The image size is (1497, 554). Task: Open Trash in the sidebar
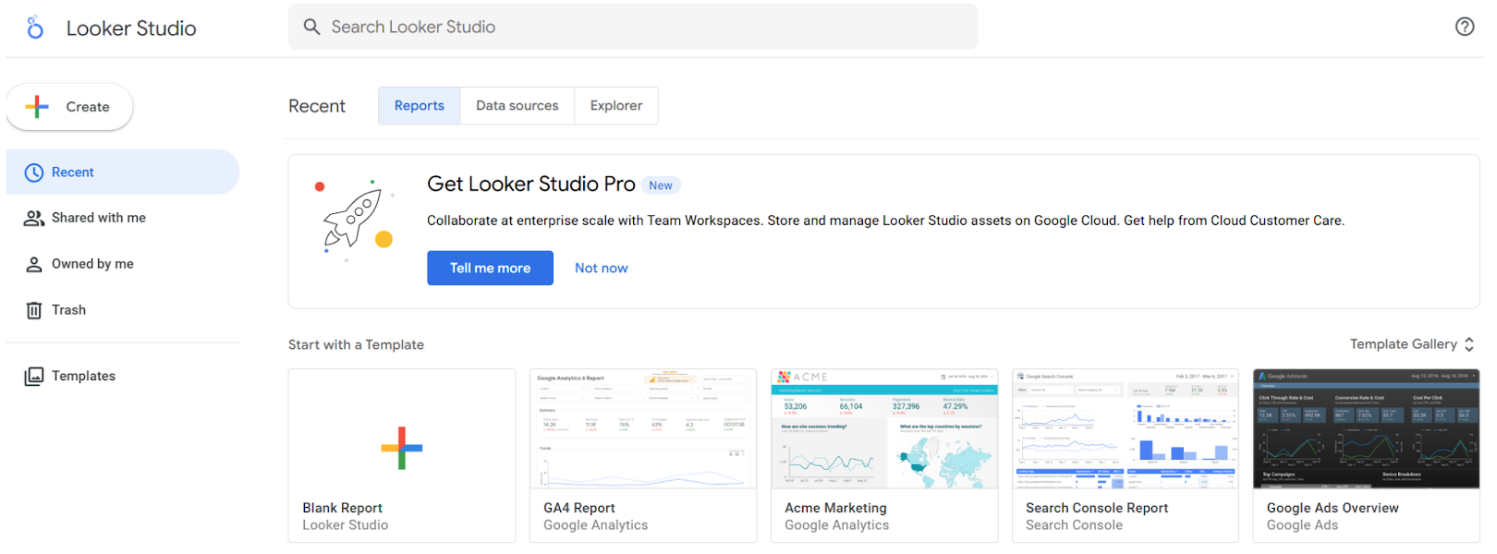[123, 310]
